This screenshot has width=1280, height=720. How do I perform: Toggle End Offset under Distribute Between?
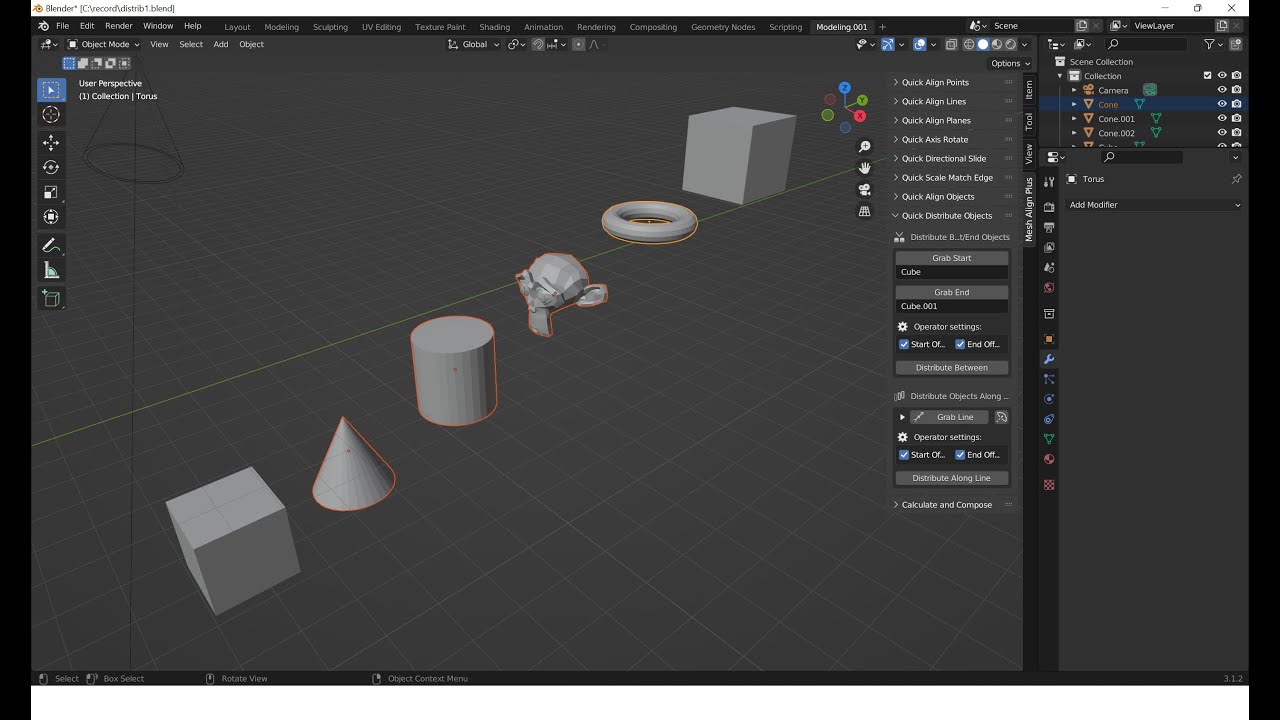click(x=960, y=344)
